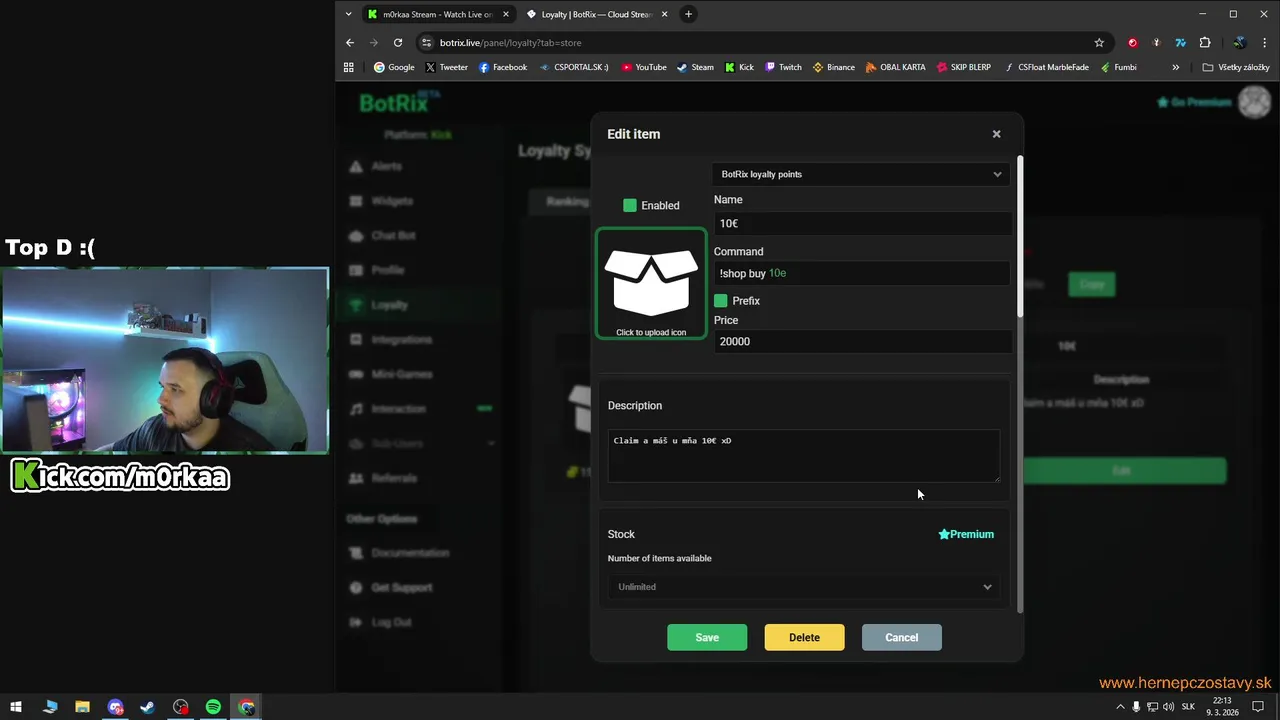Go back in browser history
Viewport: 1280px width, 720px height.
click(x=349, y=43)
